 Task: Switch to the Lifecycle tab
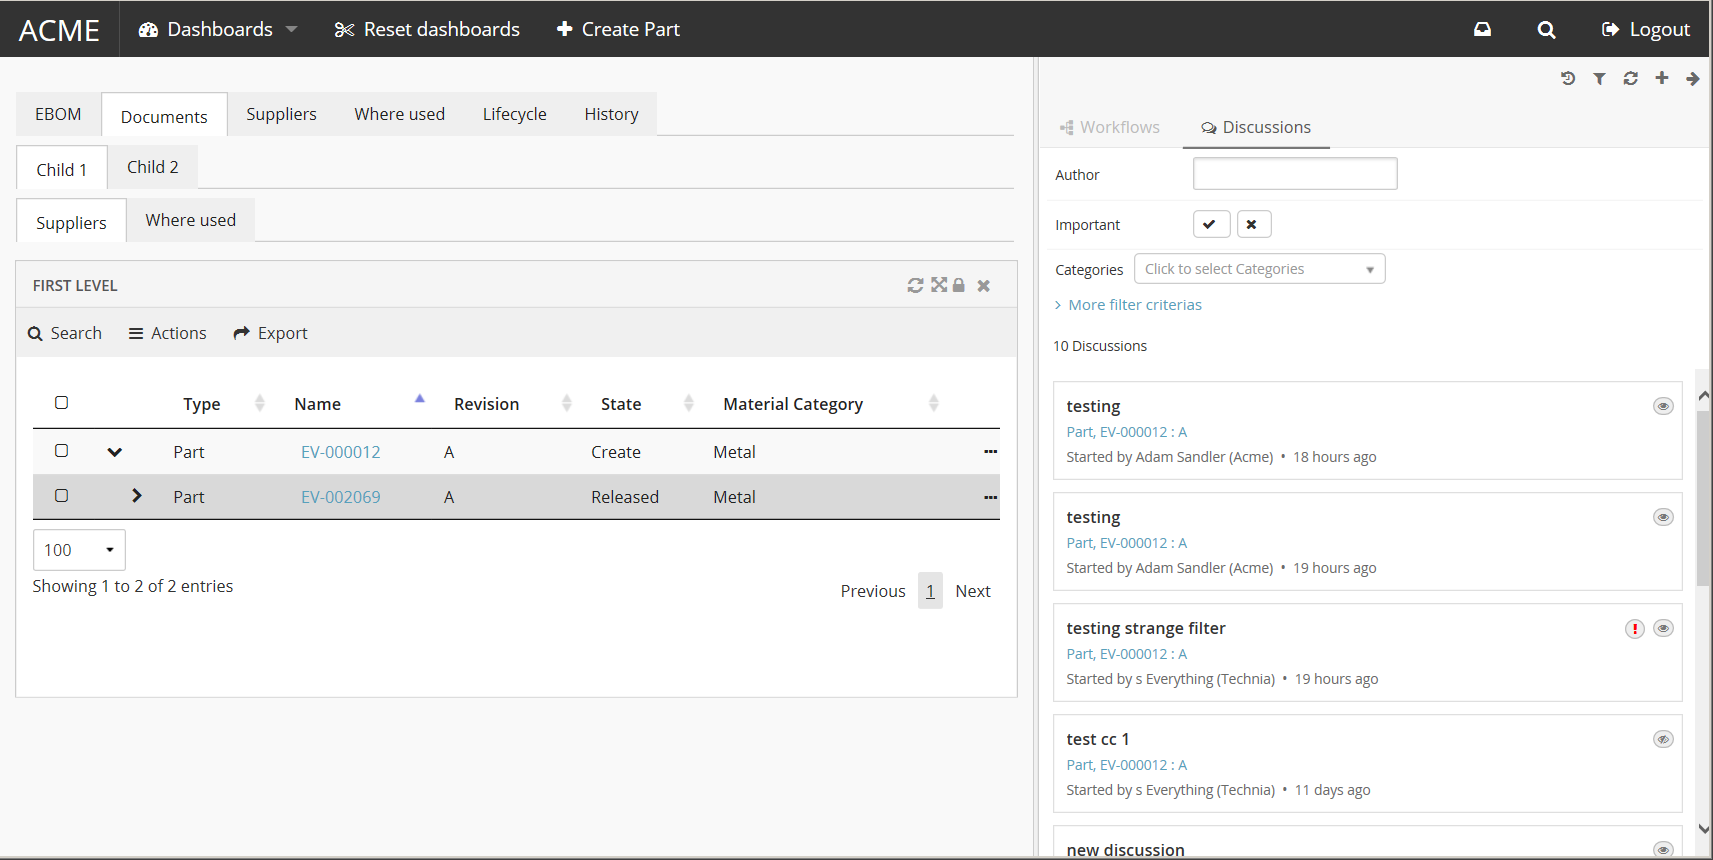point(514,114)
